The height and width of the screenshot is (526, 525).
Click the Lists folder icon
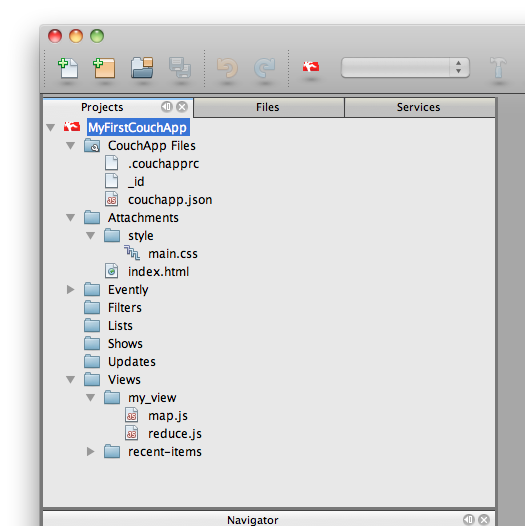tap(92, 325)
